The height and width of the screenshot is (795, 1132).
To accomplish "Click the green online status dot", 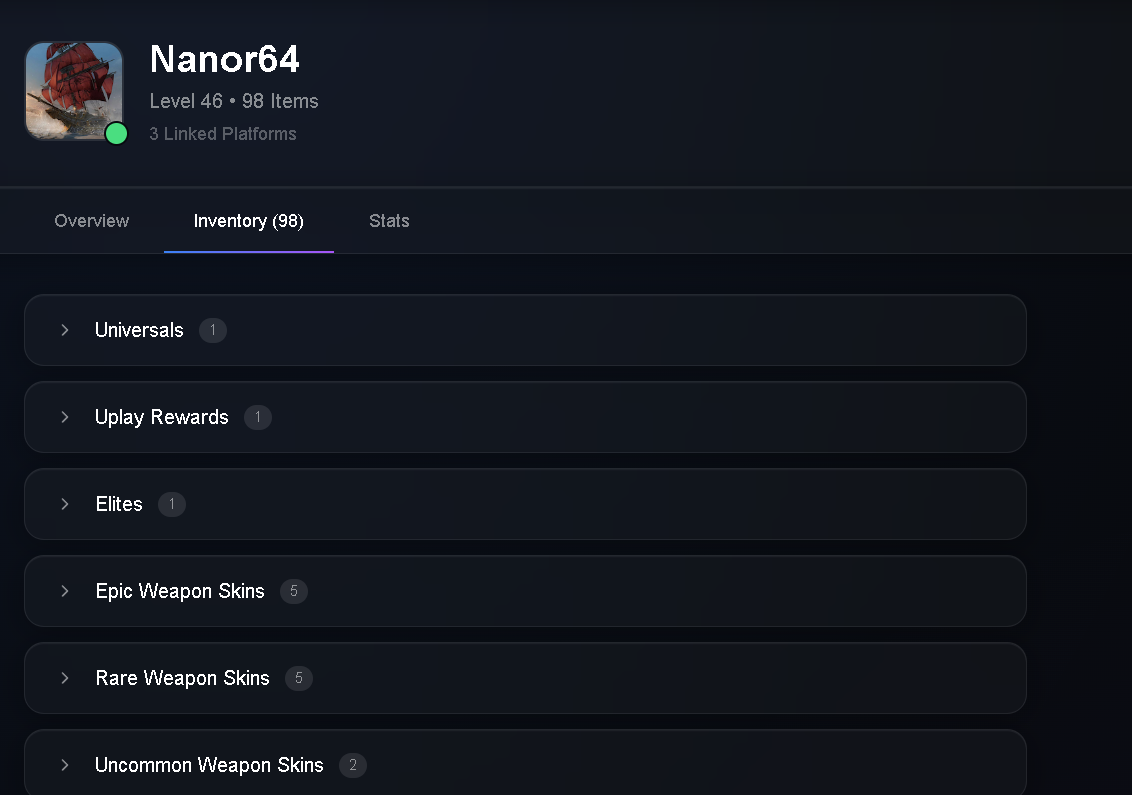I will (116, 134).
